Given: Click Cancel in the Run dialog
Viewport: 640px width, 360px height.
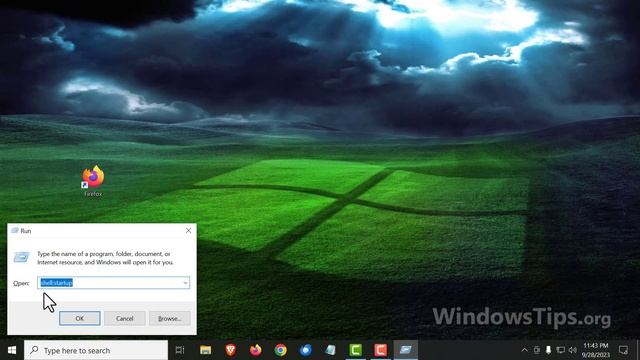Looking at the screenshot, I should point(124,318).
